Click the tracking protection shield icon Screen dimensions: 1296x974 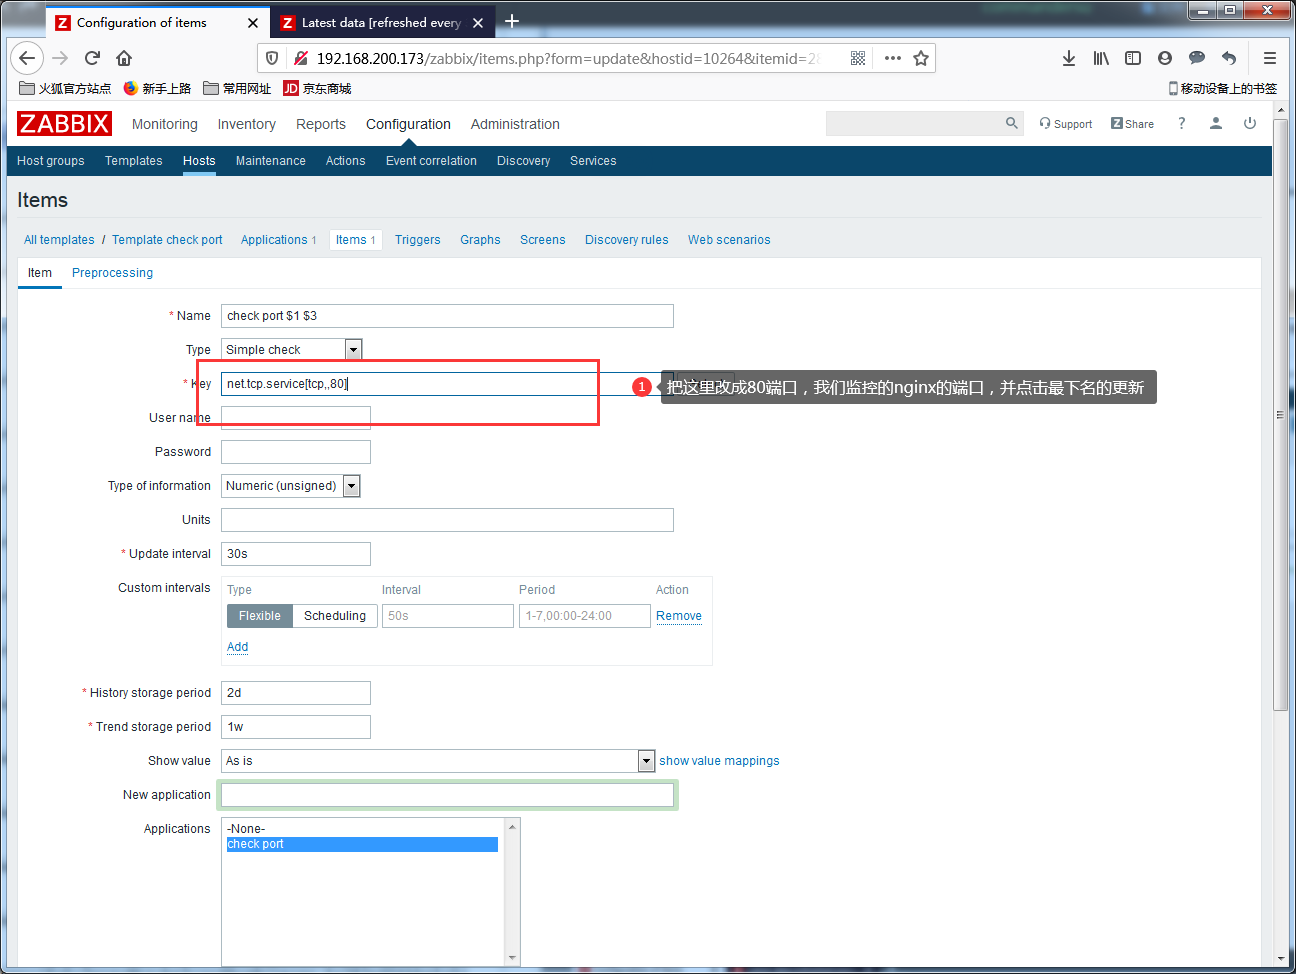pyautogui.click(x=272, y=58)
